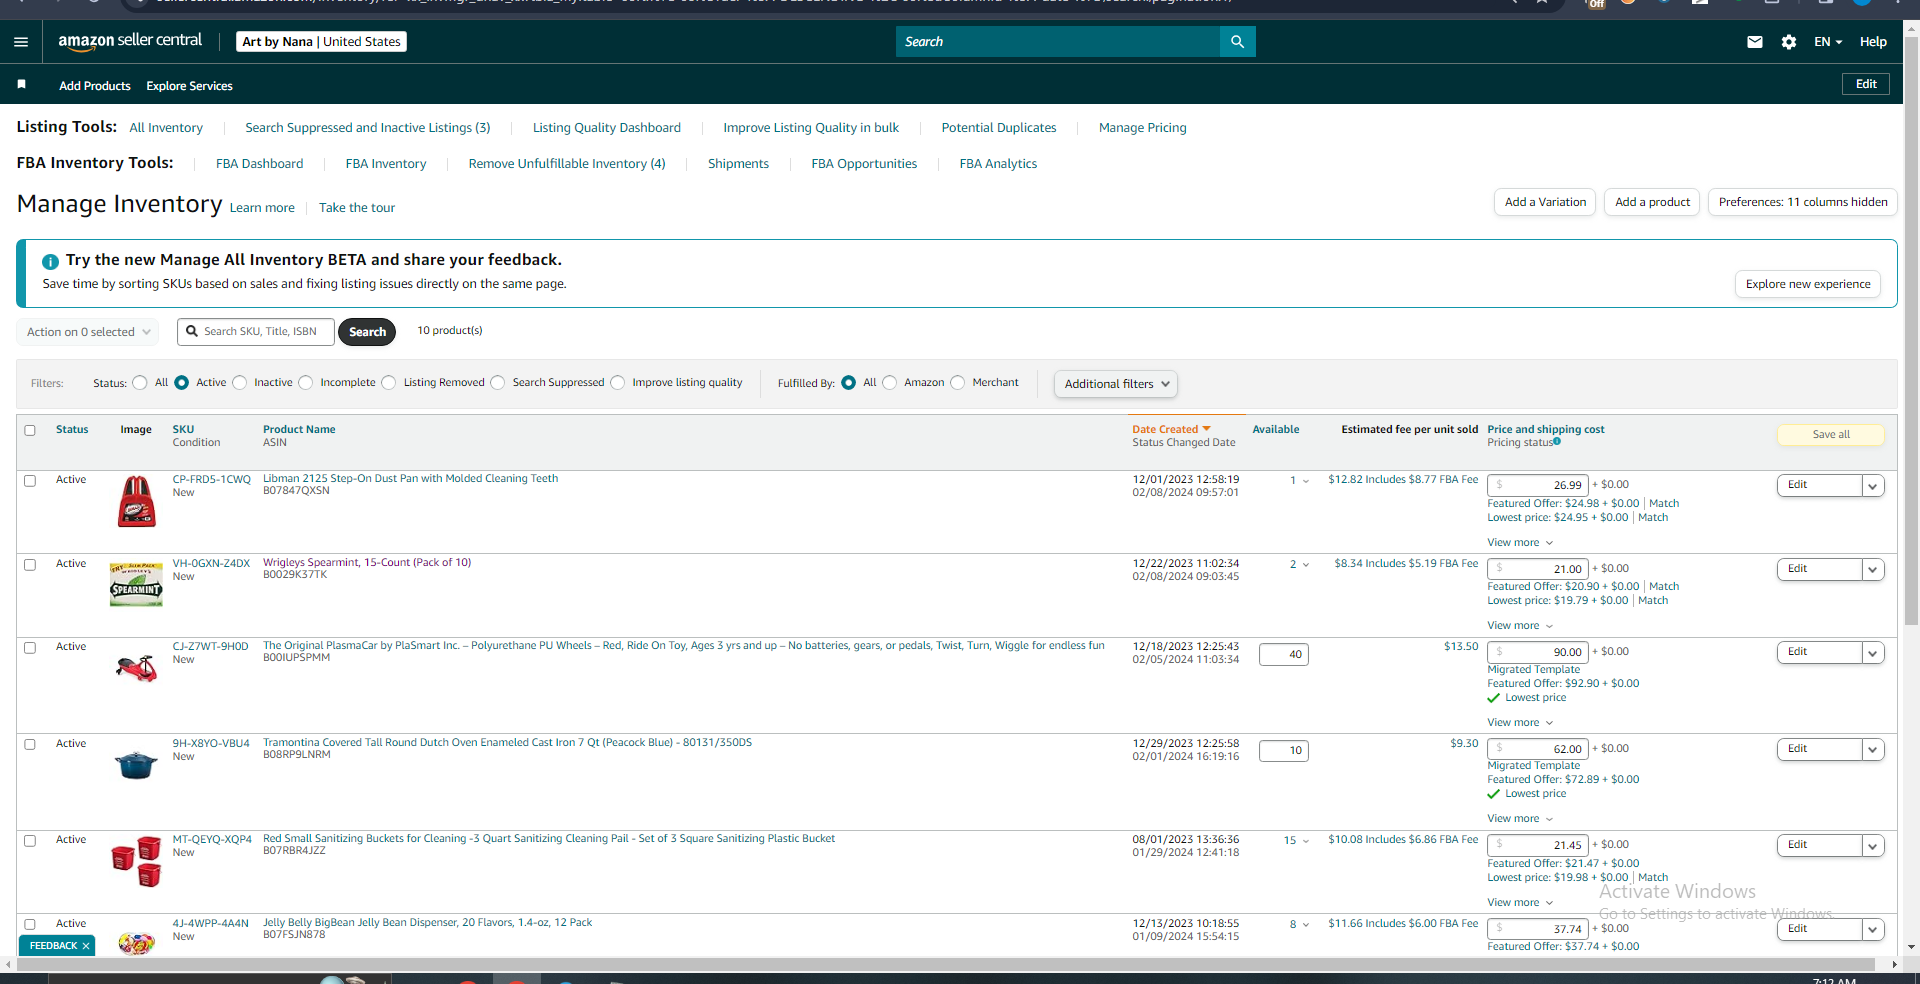Click Add a product button

click(1652, 202)
